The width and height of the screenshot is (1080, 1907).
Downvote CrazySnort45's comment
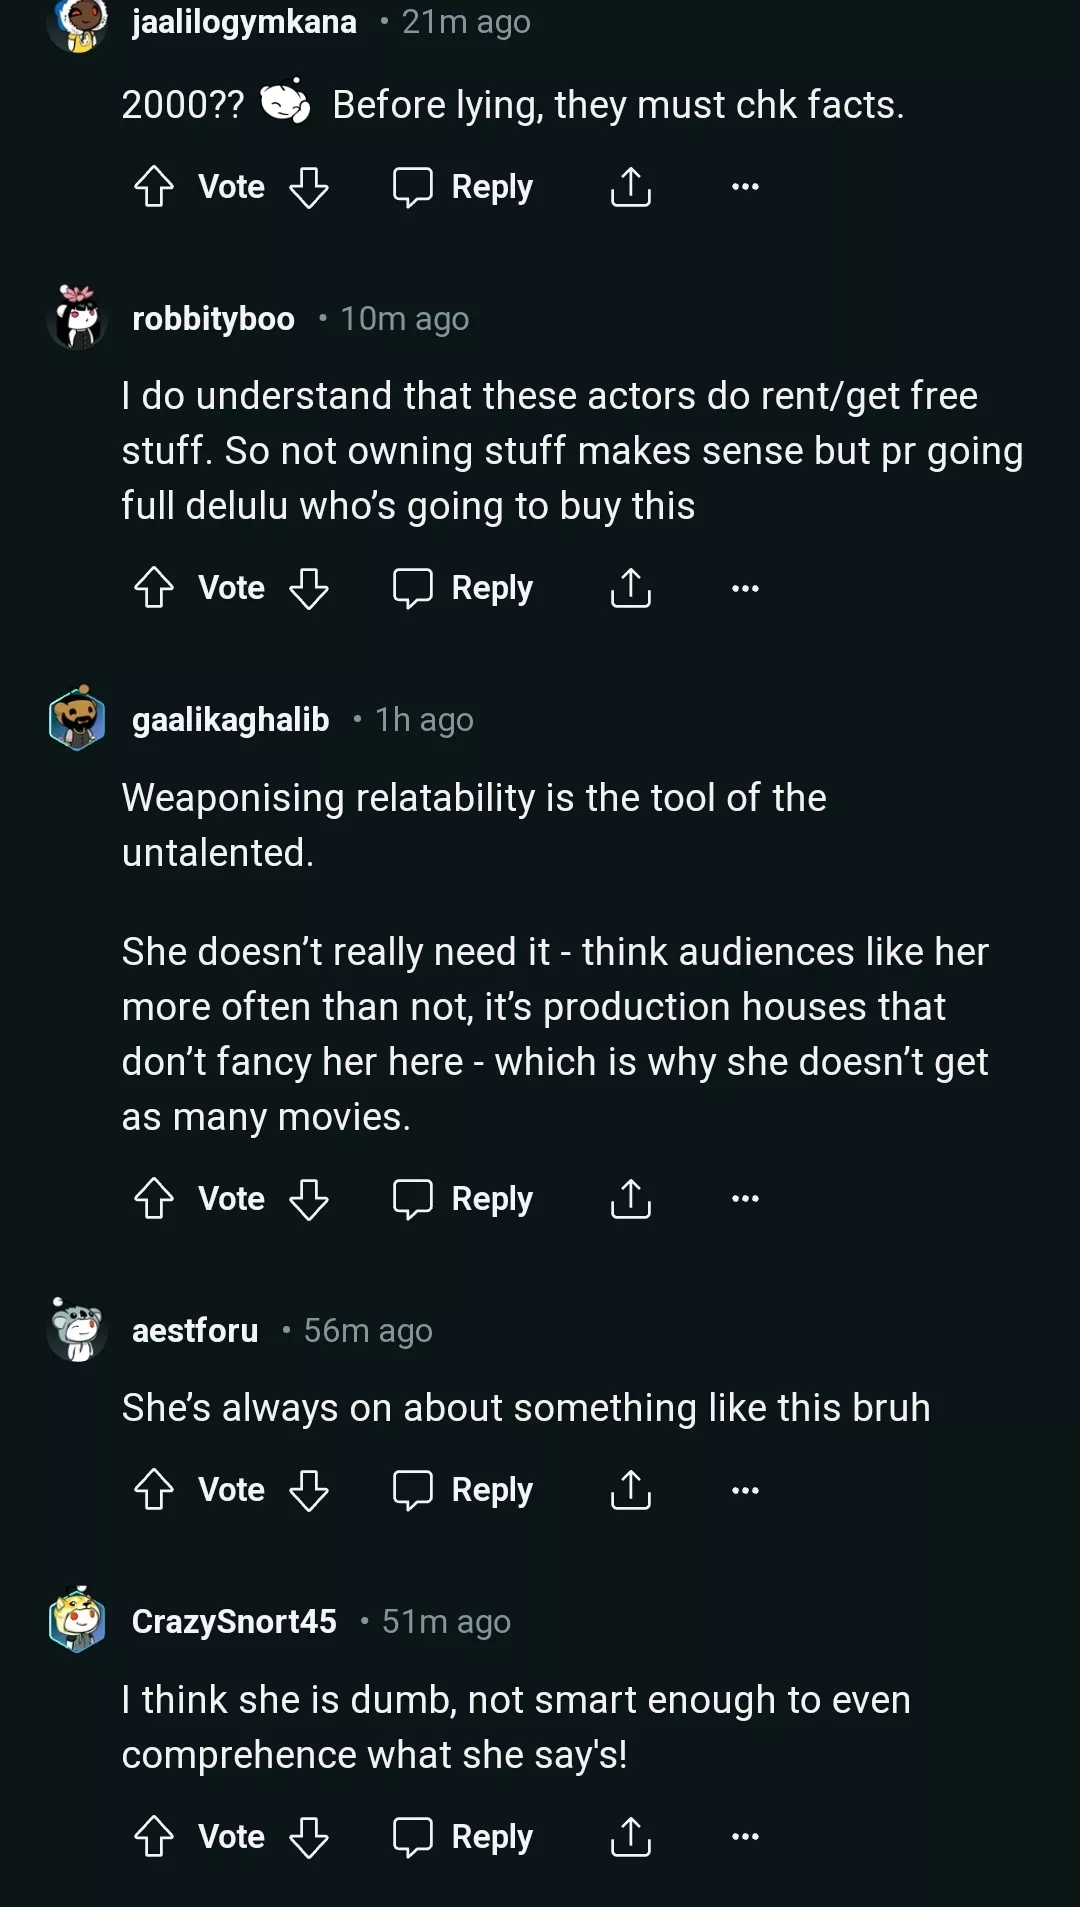(309, 1837)
